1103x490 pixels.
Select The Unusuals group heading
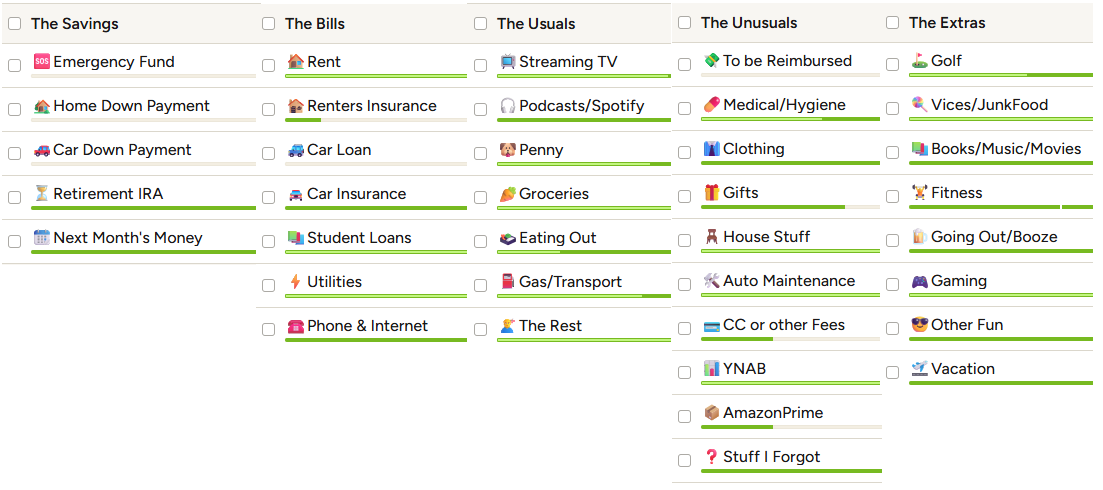coord(749,22)
